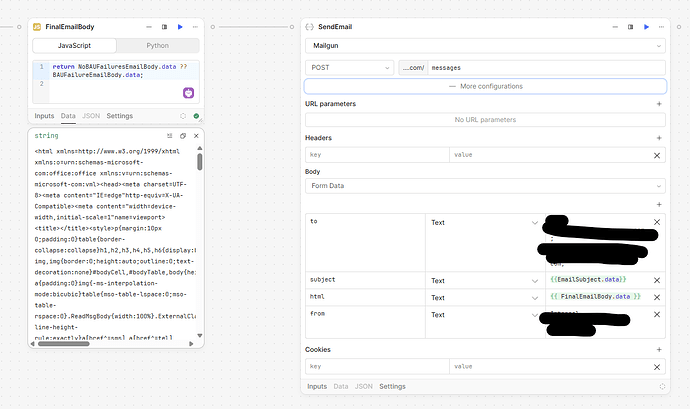Click the ...com/ base URL prefix

pos(413,68)
